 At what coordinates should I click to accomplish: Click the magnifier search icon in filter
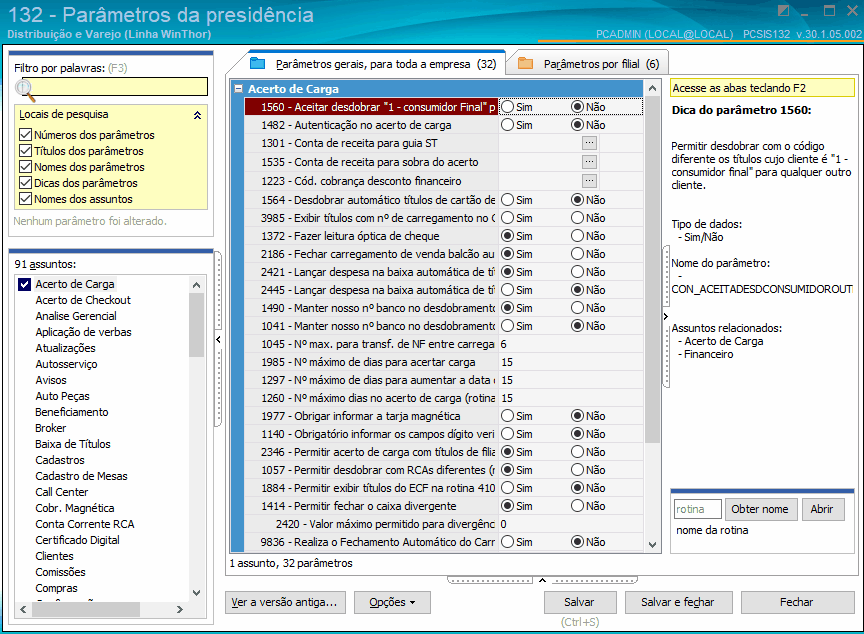[x=25, y=90]
